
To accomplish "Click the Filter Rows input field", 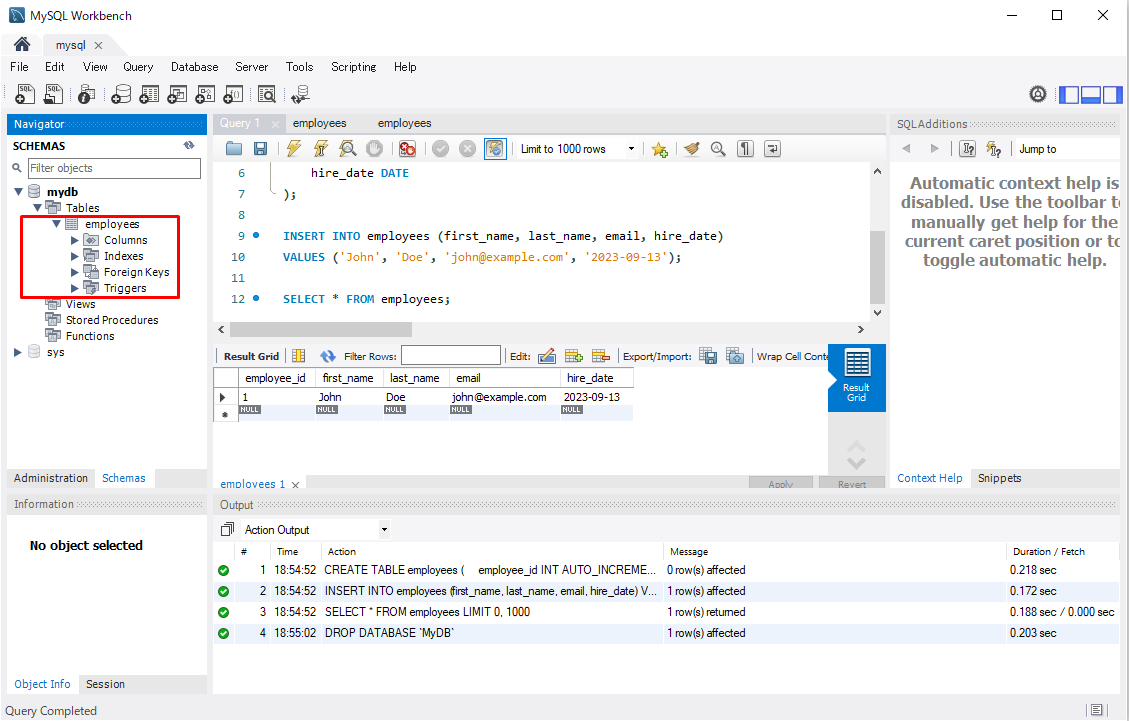I will pos(450,356).
